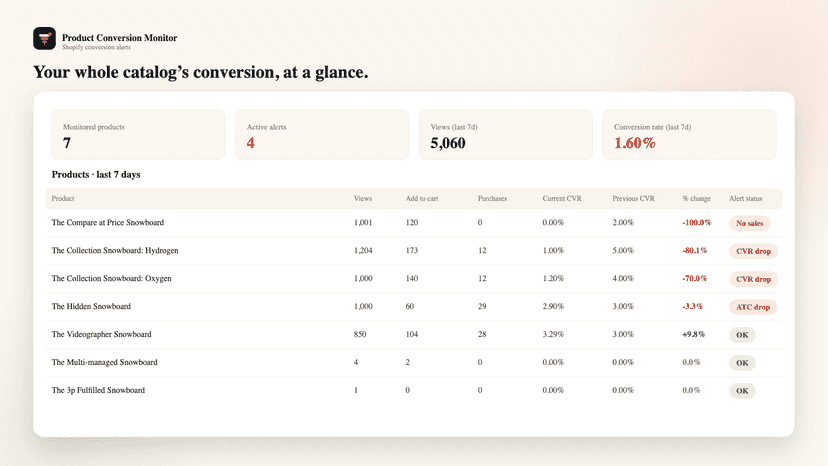Click the ATC drop alert badge
This screenshot has width=828, height=466.
753,307
